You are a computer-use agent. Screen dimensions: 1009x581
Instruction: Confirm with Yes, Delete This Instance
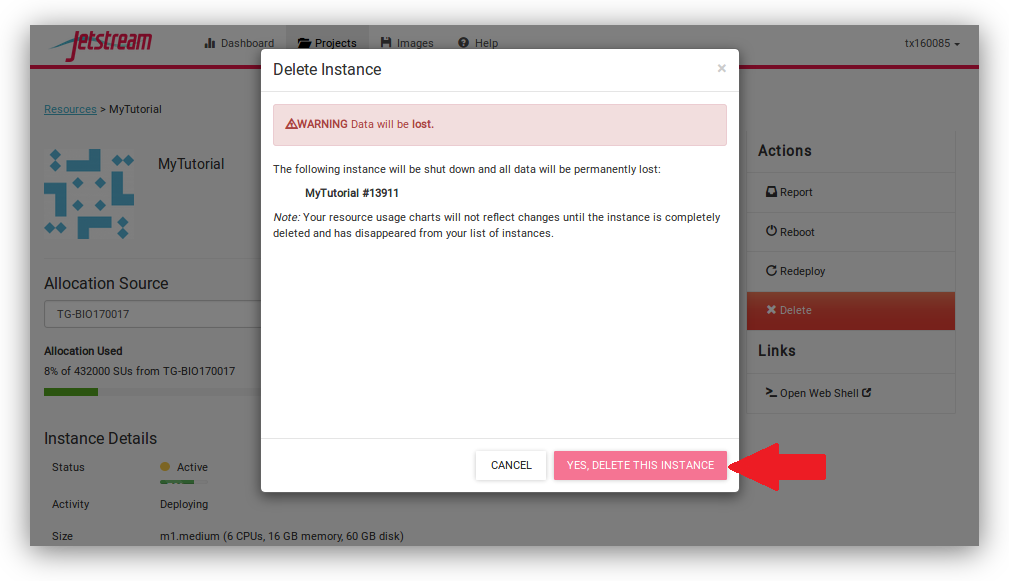pos(640,465)
